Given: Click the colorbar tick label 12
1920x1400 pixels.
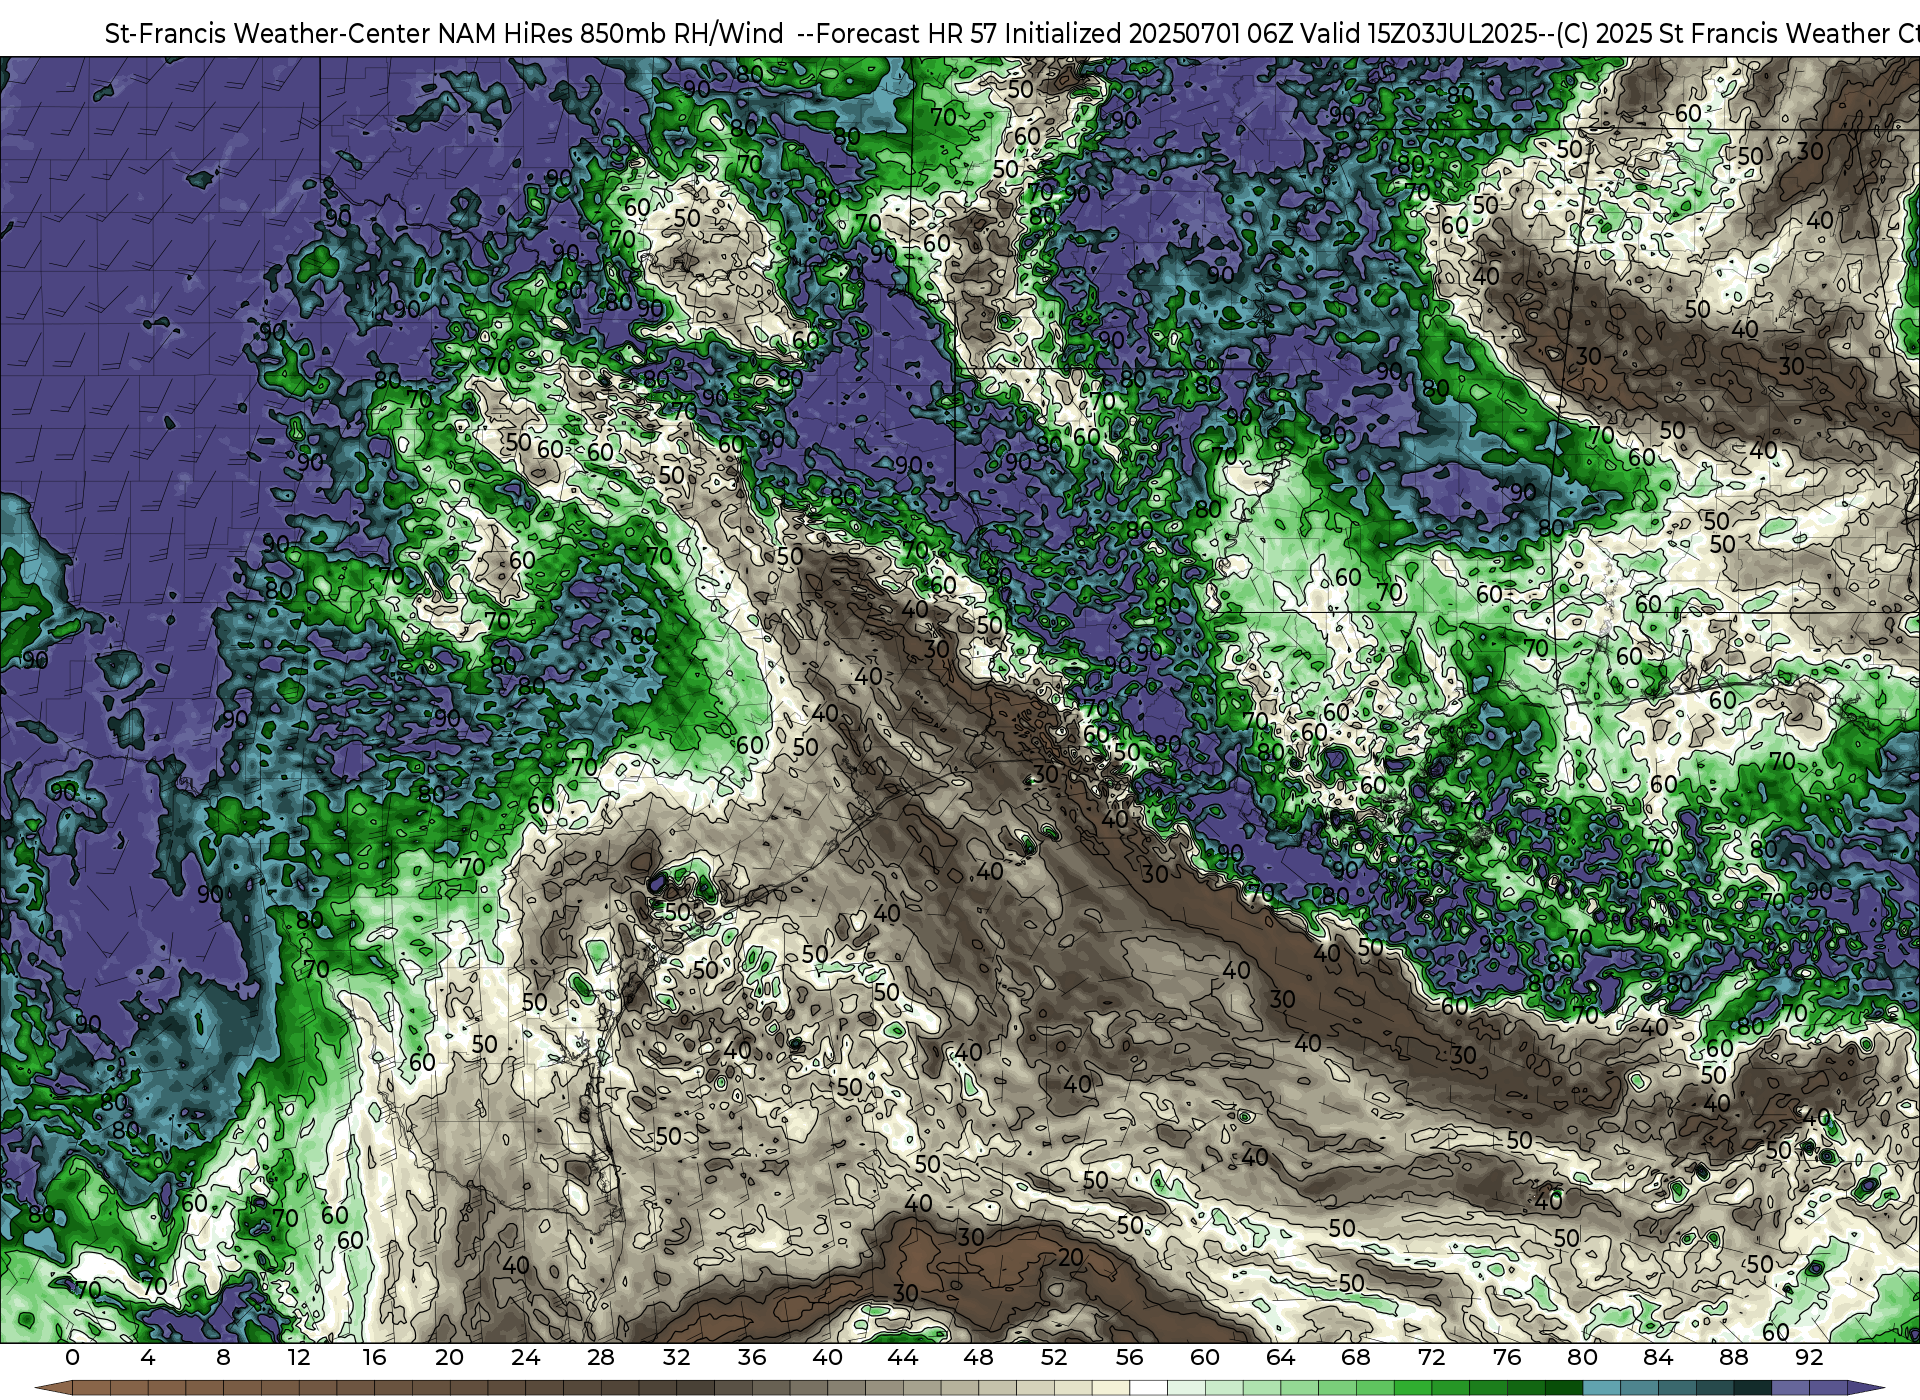Looking at the screenshot, I should [299, 1357].
